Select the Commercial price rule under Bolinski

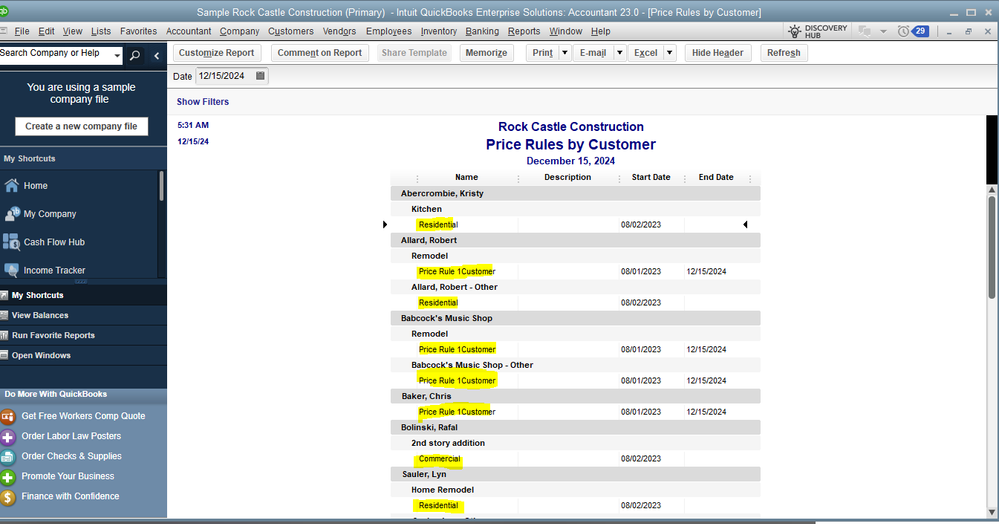pyautogui.click(x=439, y=458)
